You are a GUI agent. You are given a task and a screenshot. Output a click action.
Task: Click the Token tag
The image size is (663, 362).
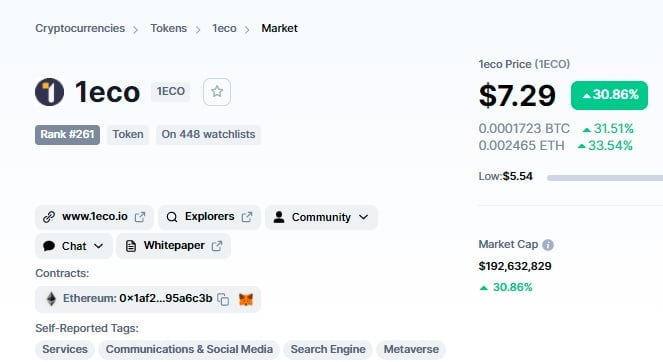pos(128,134)
